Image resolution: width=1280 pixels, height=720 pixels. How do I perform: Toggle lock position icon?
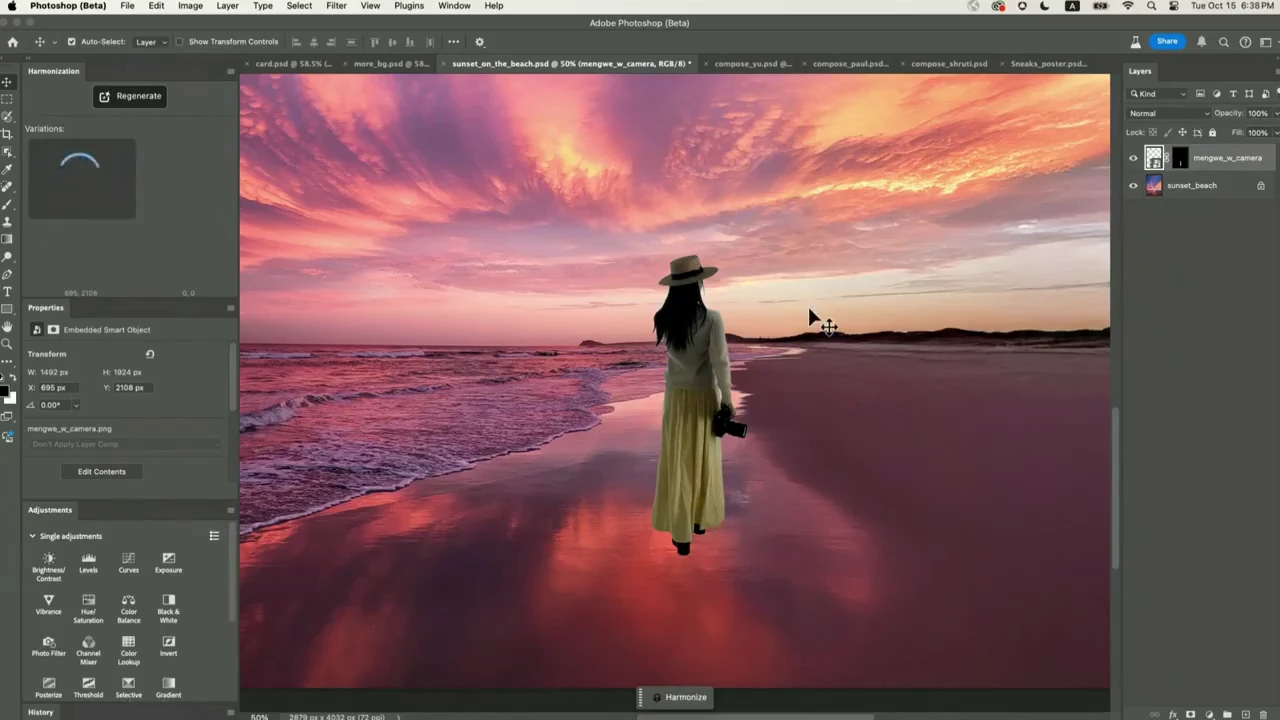1182,132
